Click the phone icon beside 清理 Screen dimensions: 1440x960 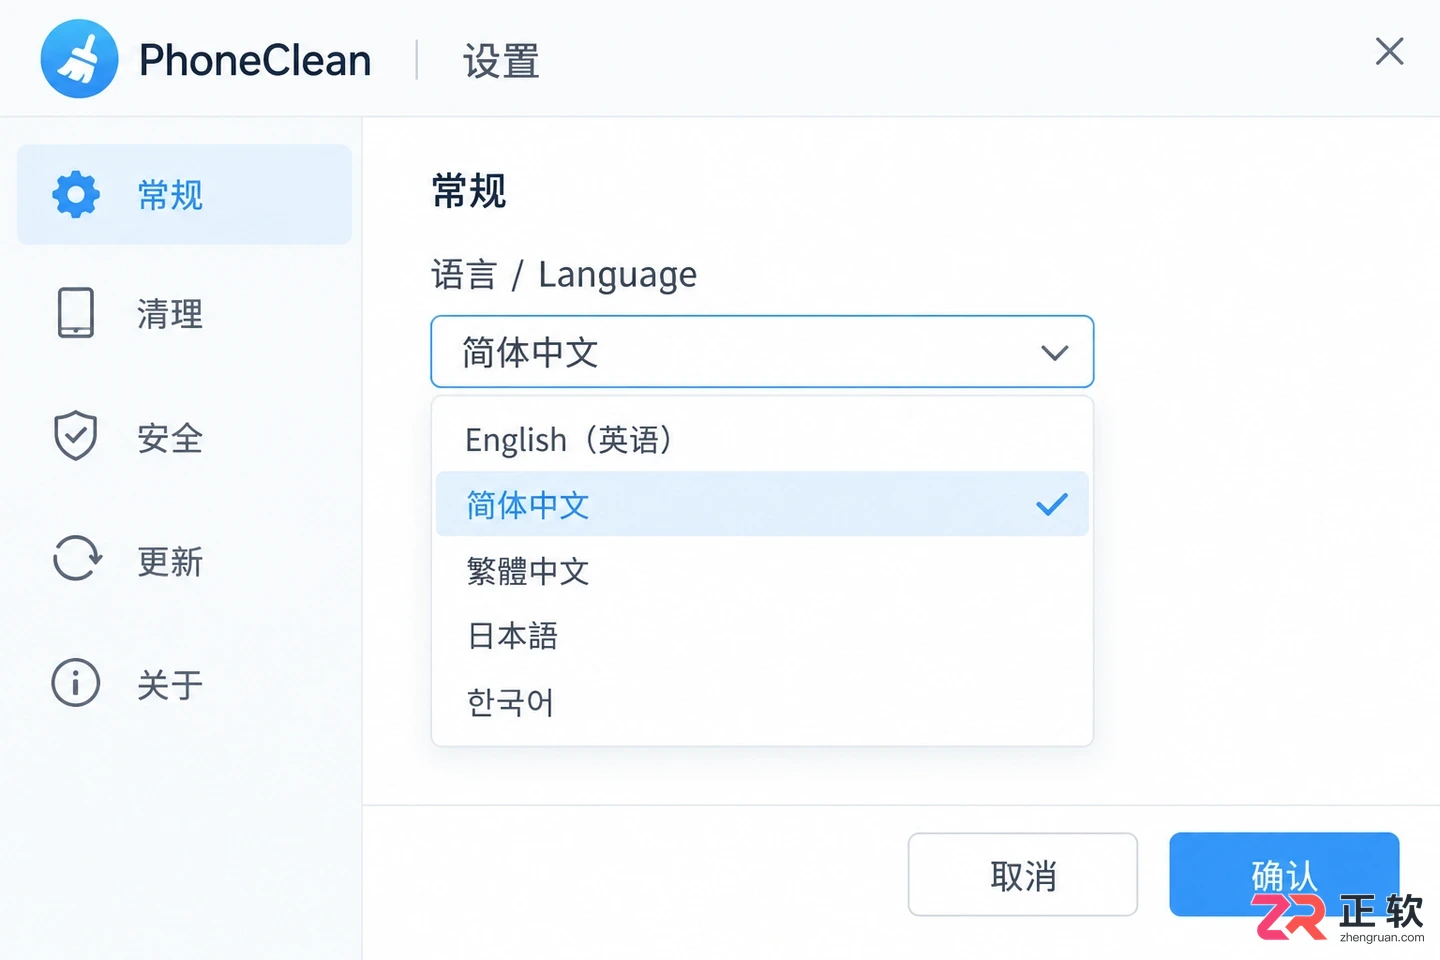coord(76,312)
